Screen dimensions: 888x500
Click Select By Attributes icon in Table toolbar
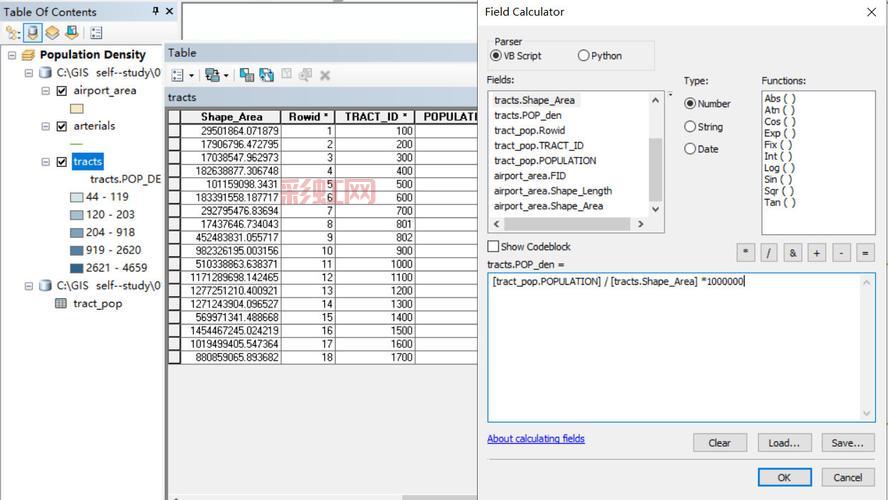click(x=247, y=75)
